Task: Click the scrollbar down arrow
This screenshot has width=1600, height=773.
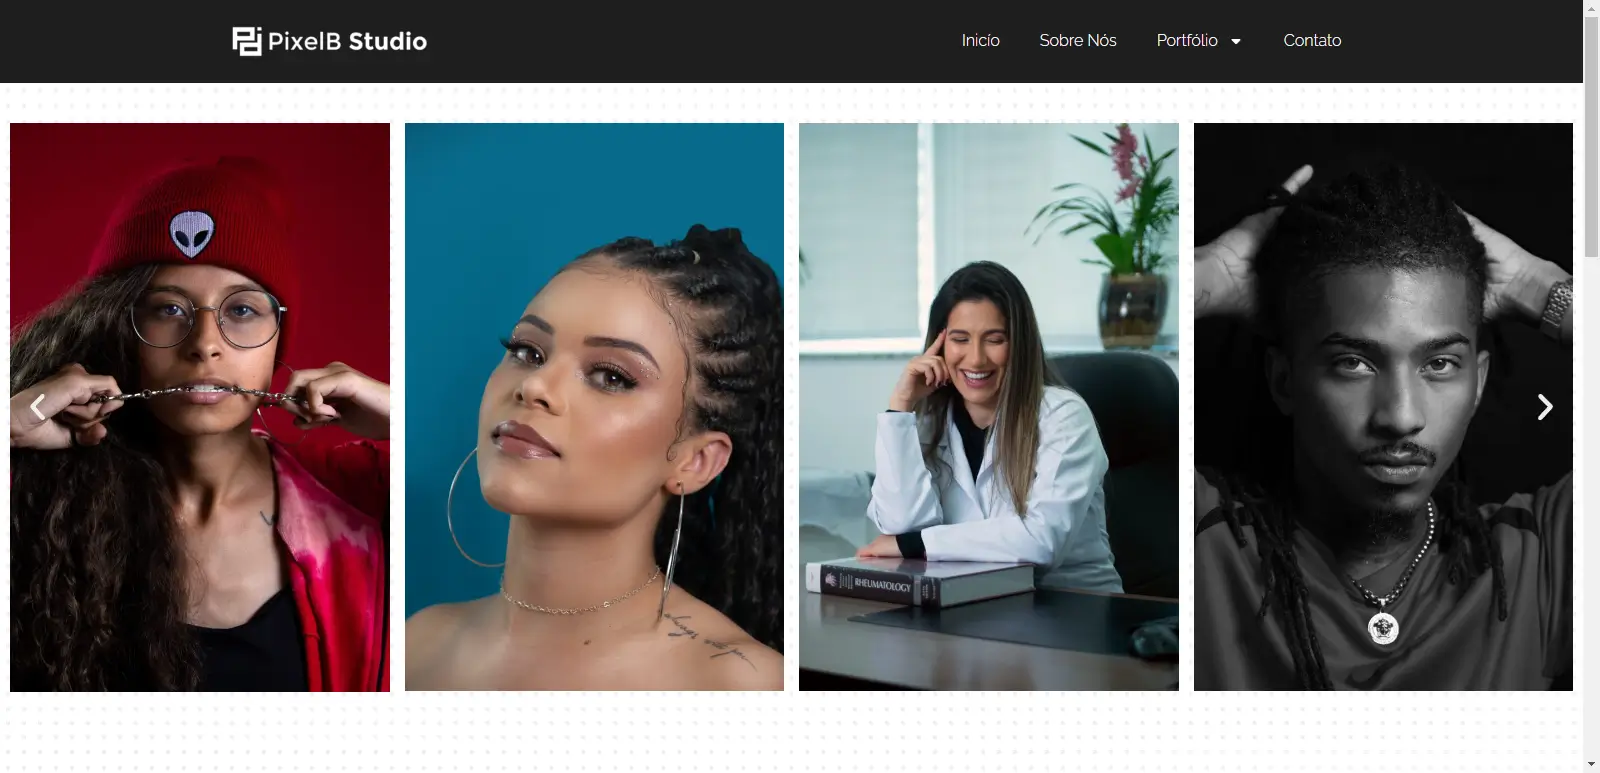Action: point(1591,765)
